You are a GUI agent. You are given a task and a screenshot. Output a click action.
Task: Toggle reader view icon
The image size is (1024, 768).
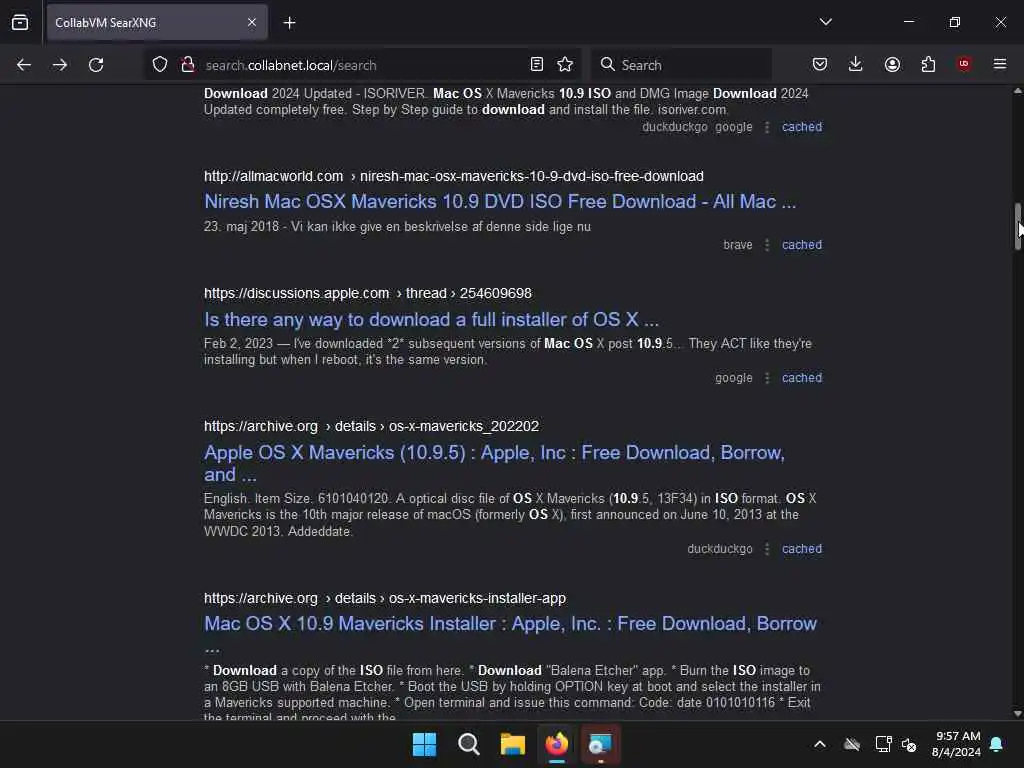pyautogui.click(x=537, y=64)
